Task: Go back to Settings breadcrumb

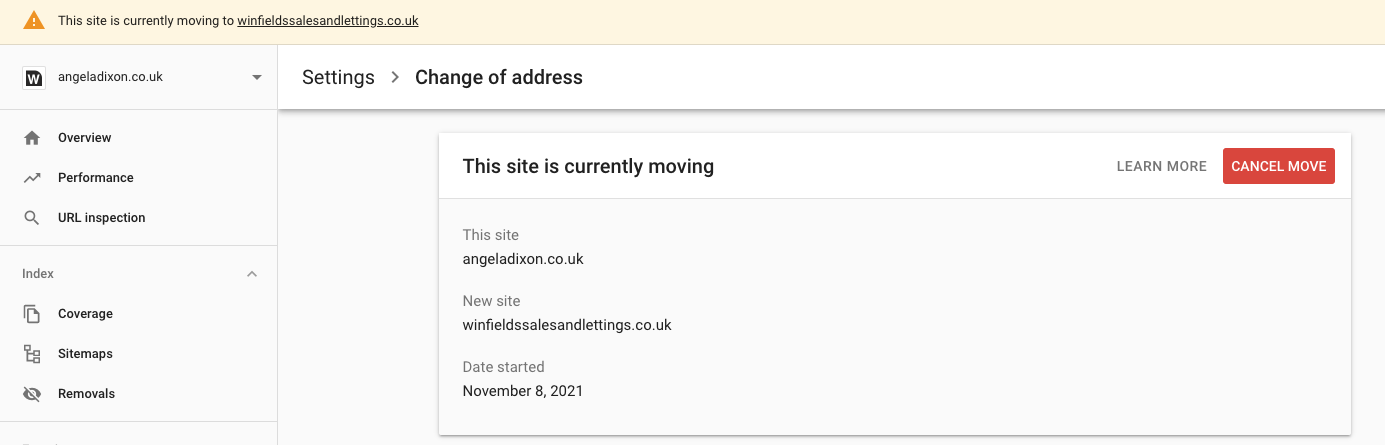Action: coord(338,77)
